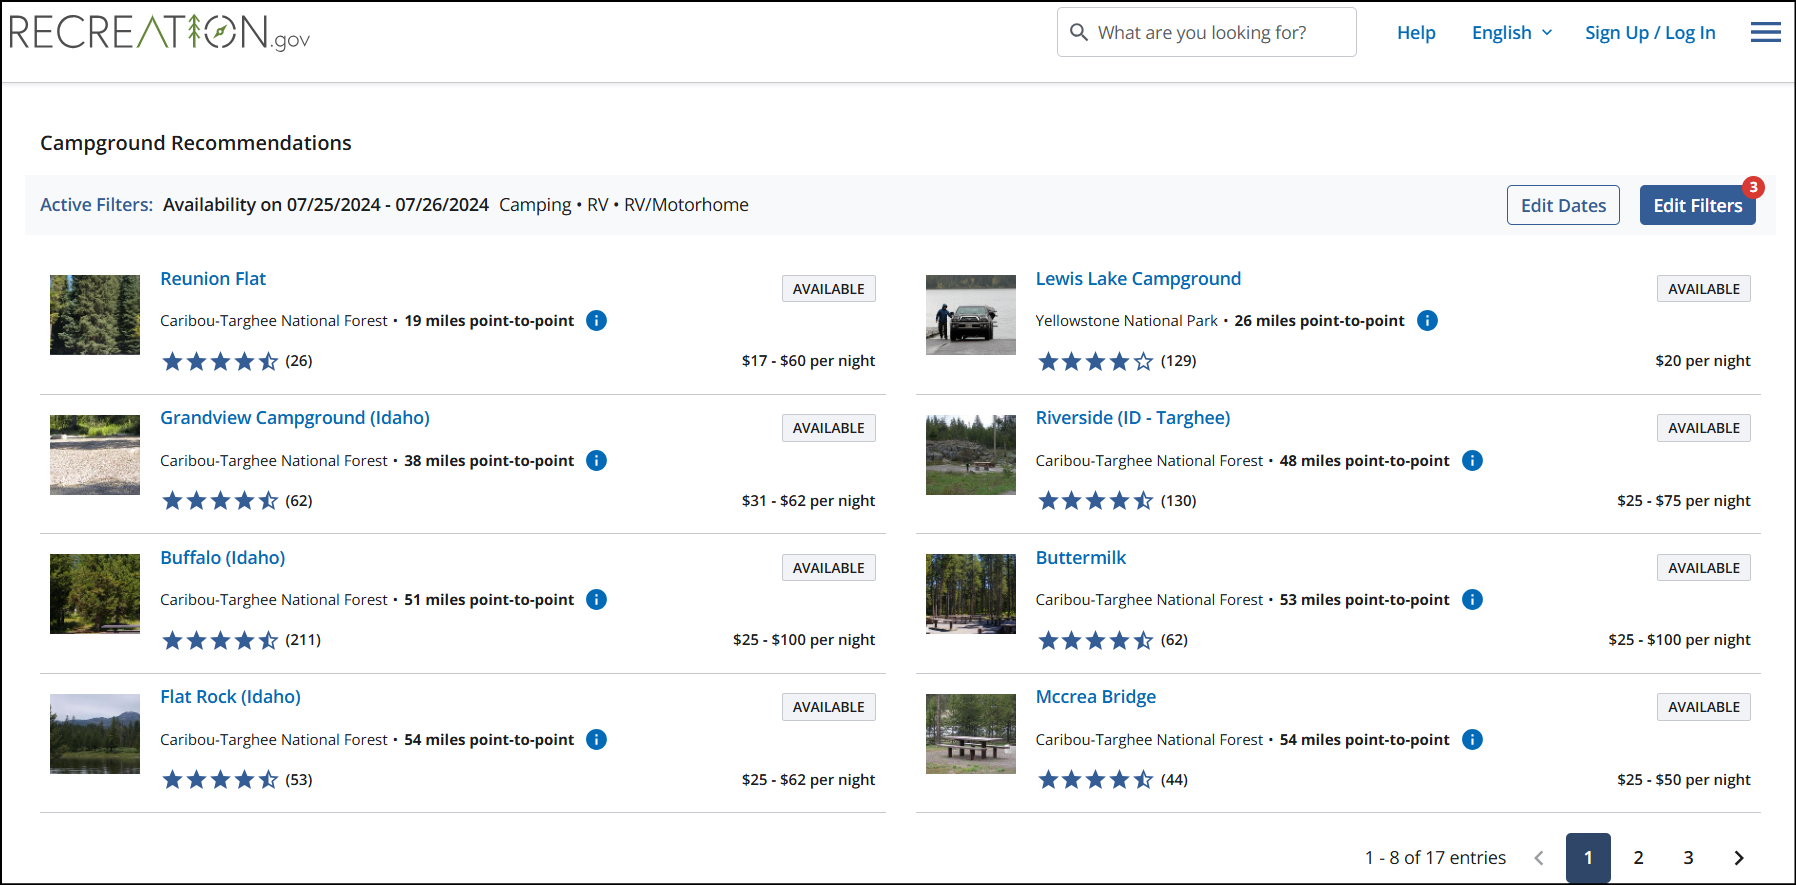Click the info icon beside Buffalo (Idaho) distance
Viewport: 1796px width, 885px height.
click(596, 600)
